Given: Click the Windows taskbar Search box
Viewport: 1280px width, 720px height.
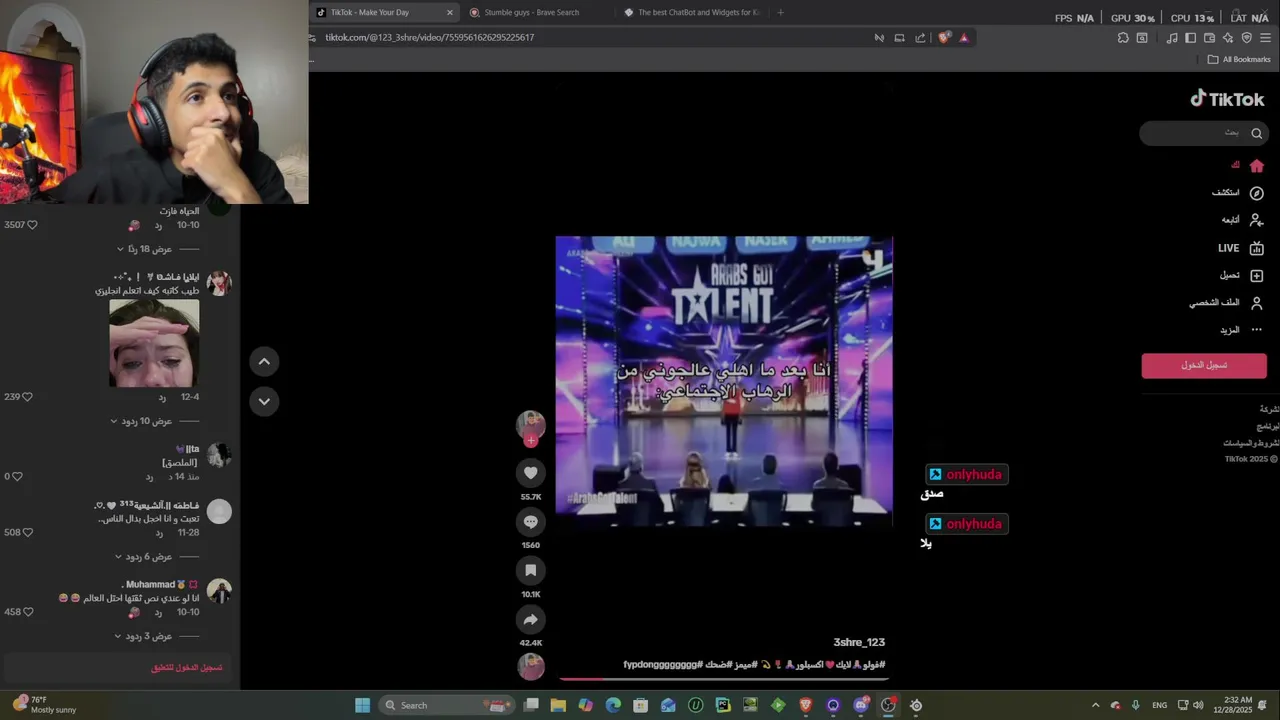Looking at the screenshot, I should click(445, 705).
